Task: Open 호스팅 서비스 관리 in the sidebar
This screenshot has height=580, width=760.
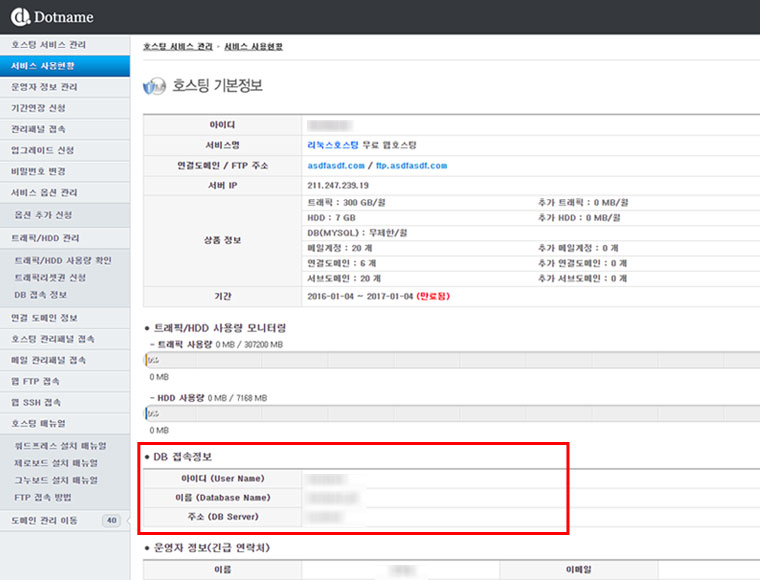Action: click(48, 45)
